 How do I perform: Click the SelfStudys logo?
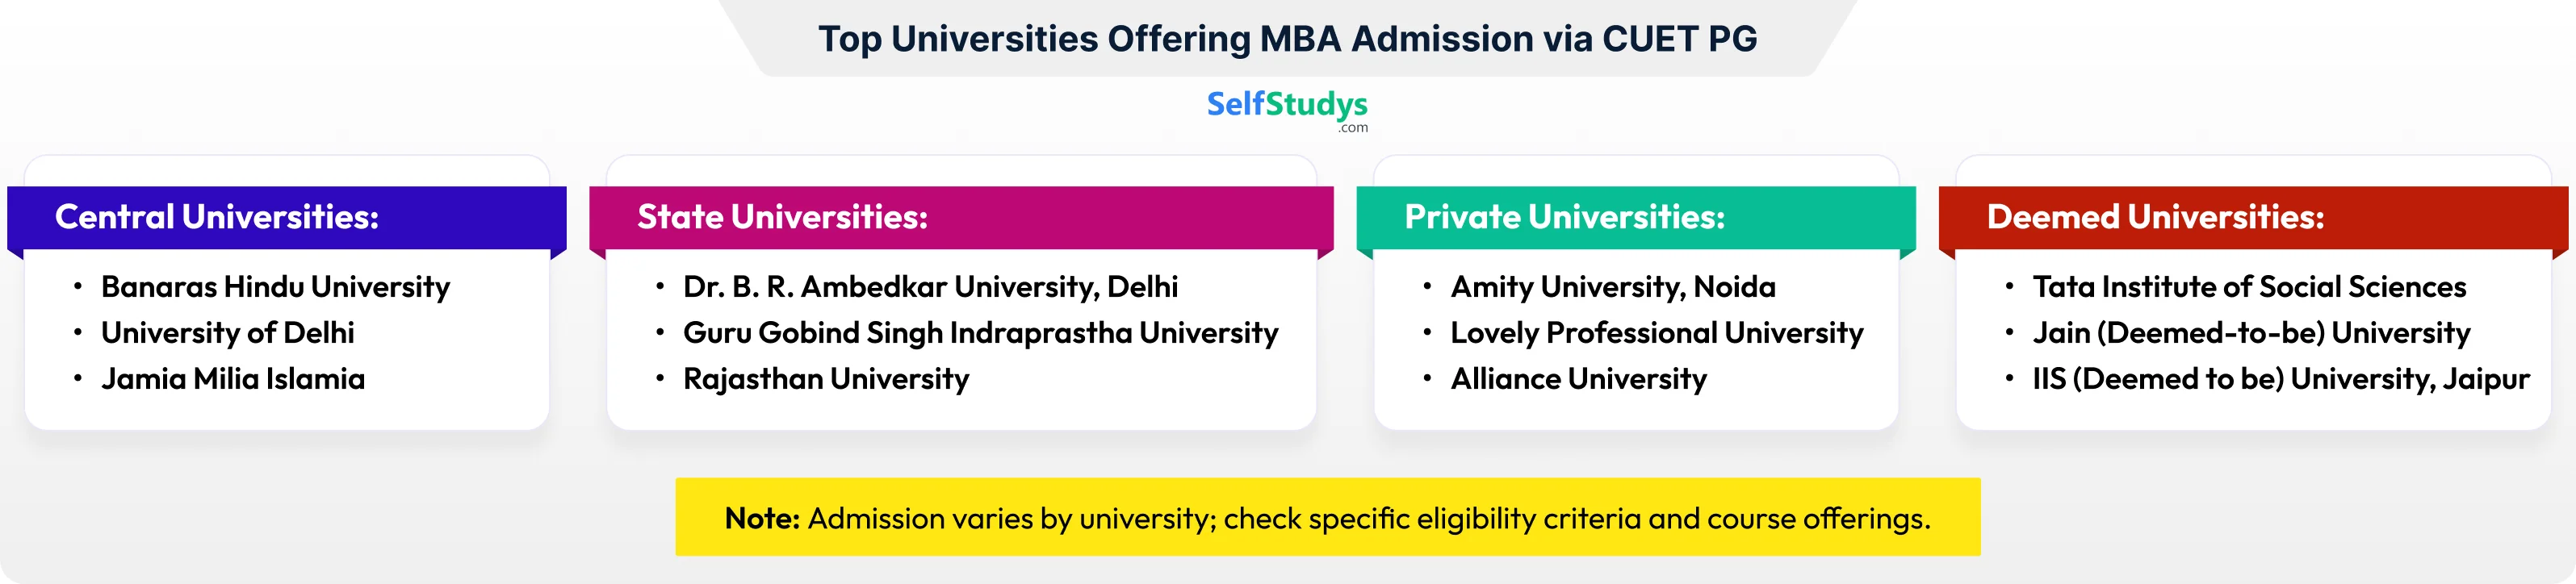(x=1287, y=109)
